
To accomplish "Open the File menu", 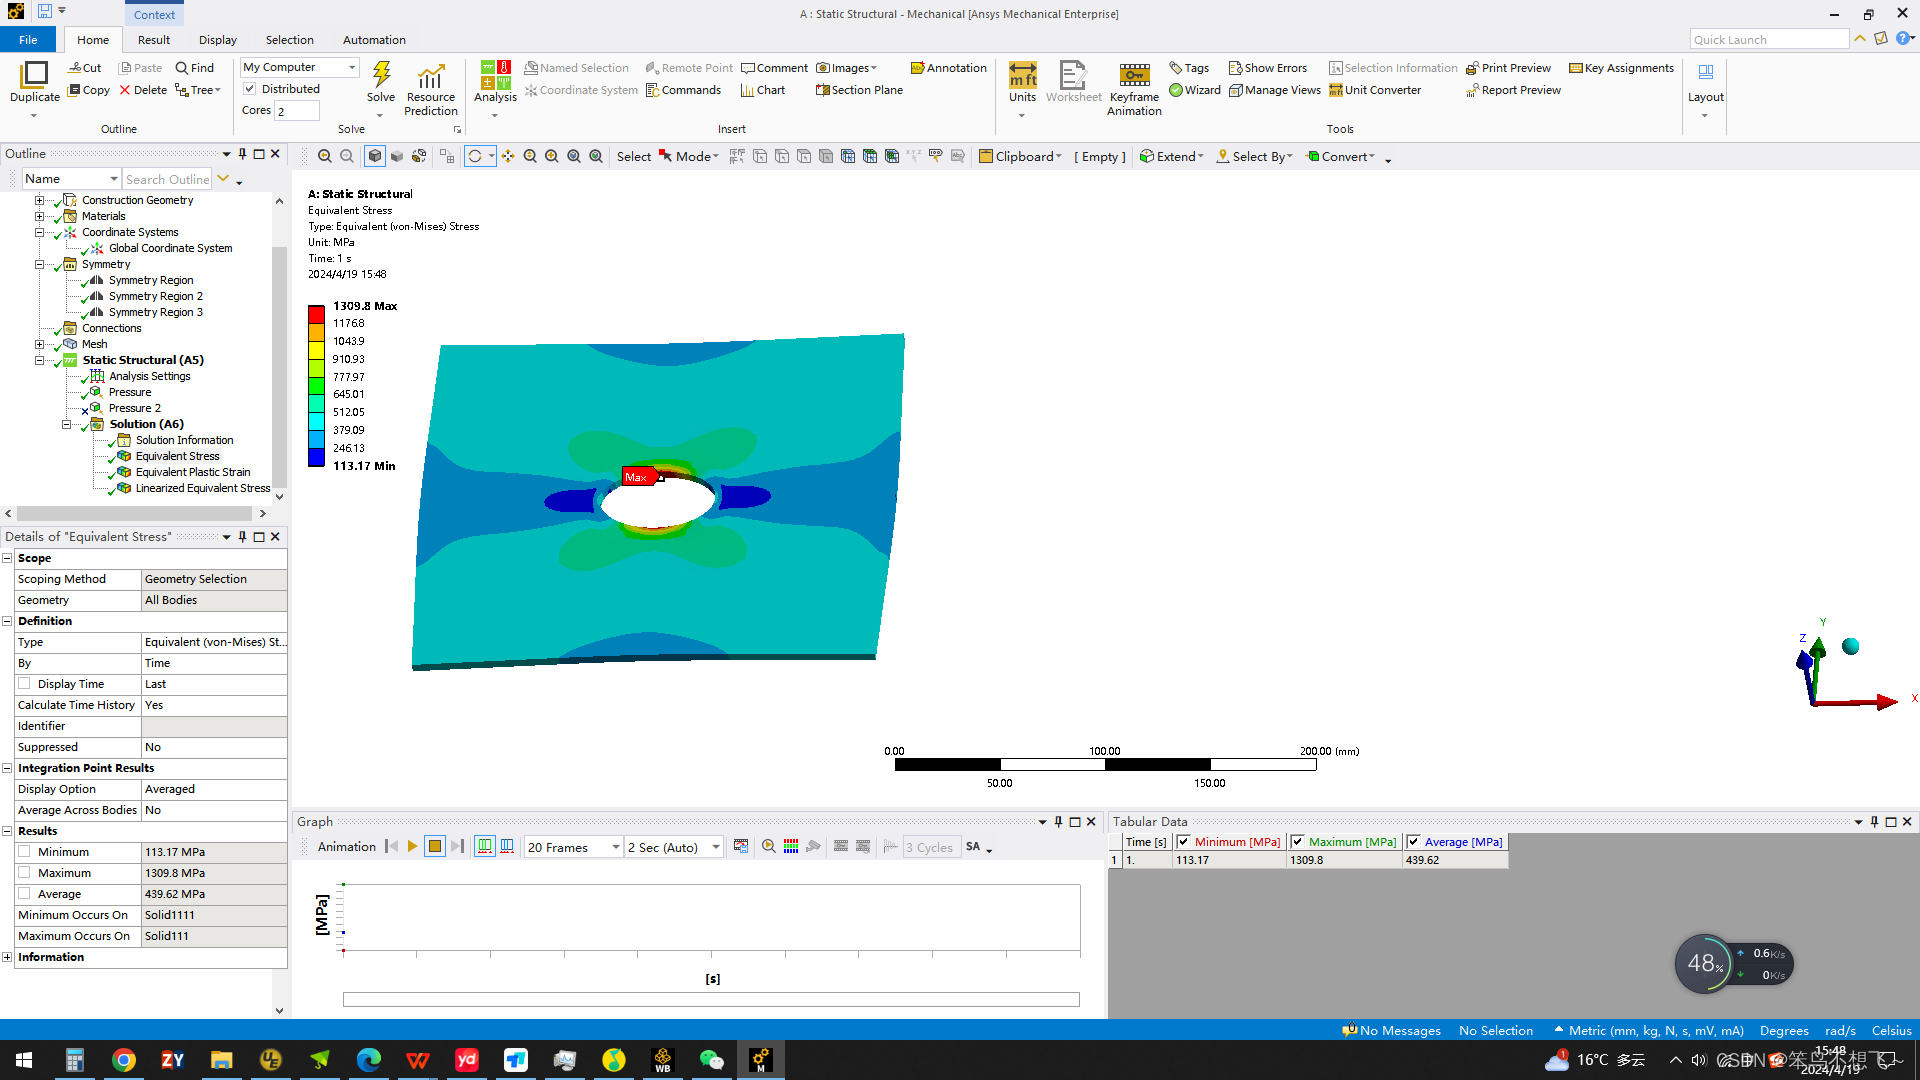I will coord(28,40).
